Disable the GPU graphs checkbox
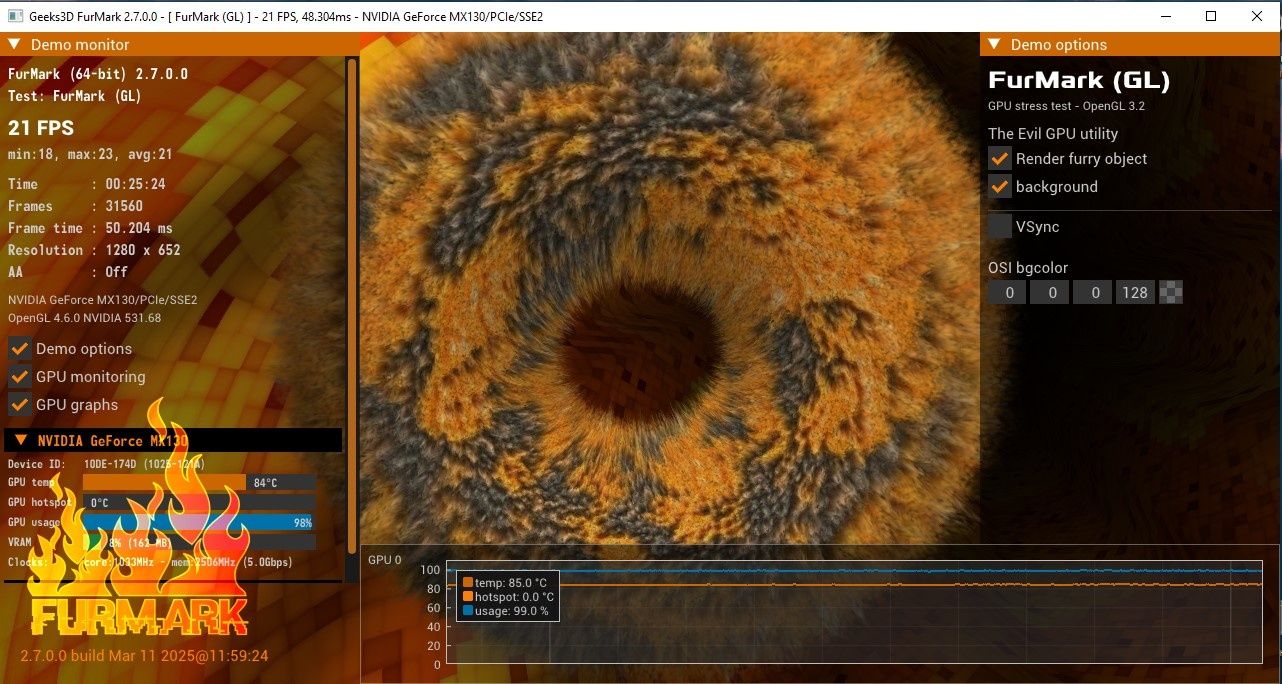The image size is (1282, 684). click(19, 404)
